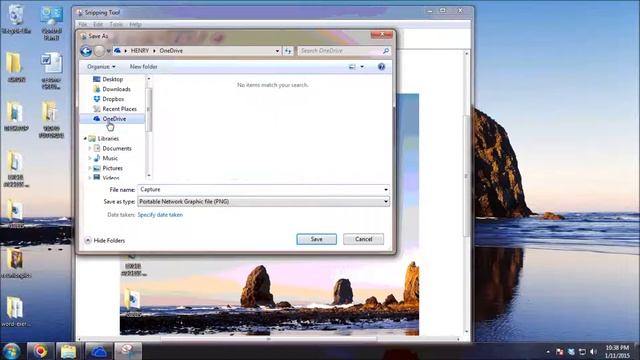Click Hide Folders toggle
Viewport: 640px width, 360px height.
[x=105, y=240]
